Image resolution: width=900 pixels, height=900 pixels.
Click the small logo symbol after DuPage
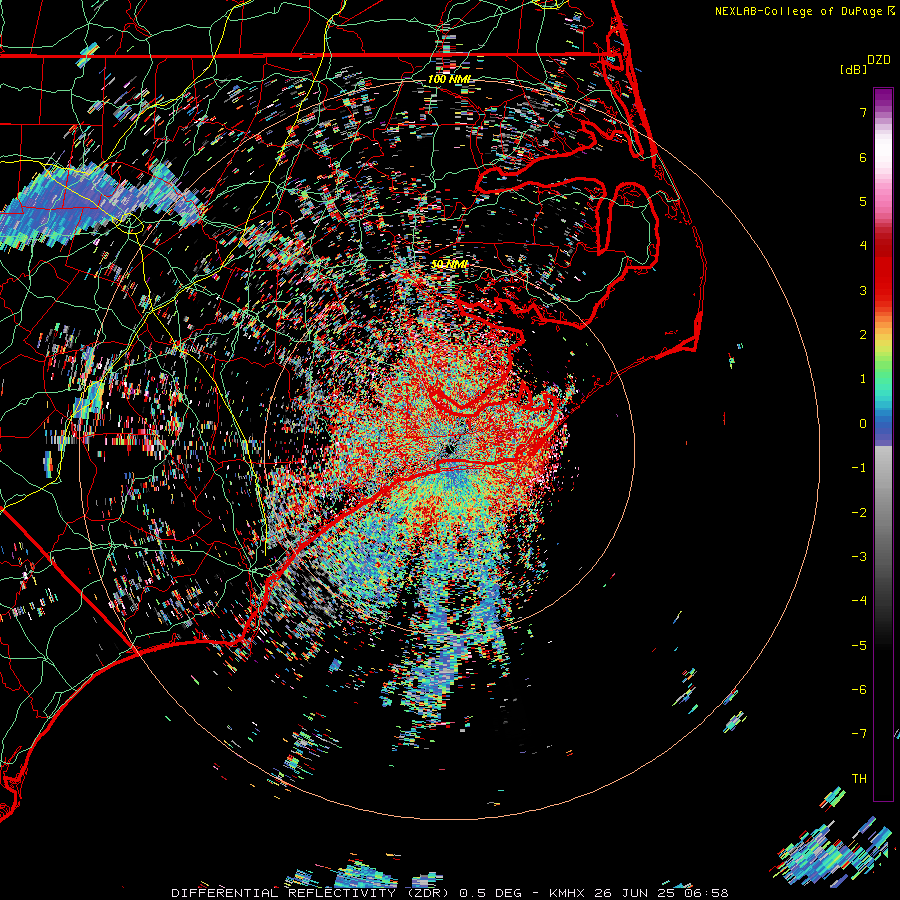[x=891, y=11]
